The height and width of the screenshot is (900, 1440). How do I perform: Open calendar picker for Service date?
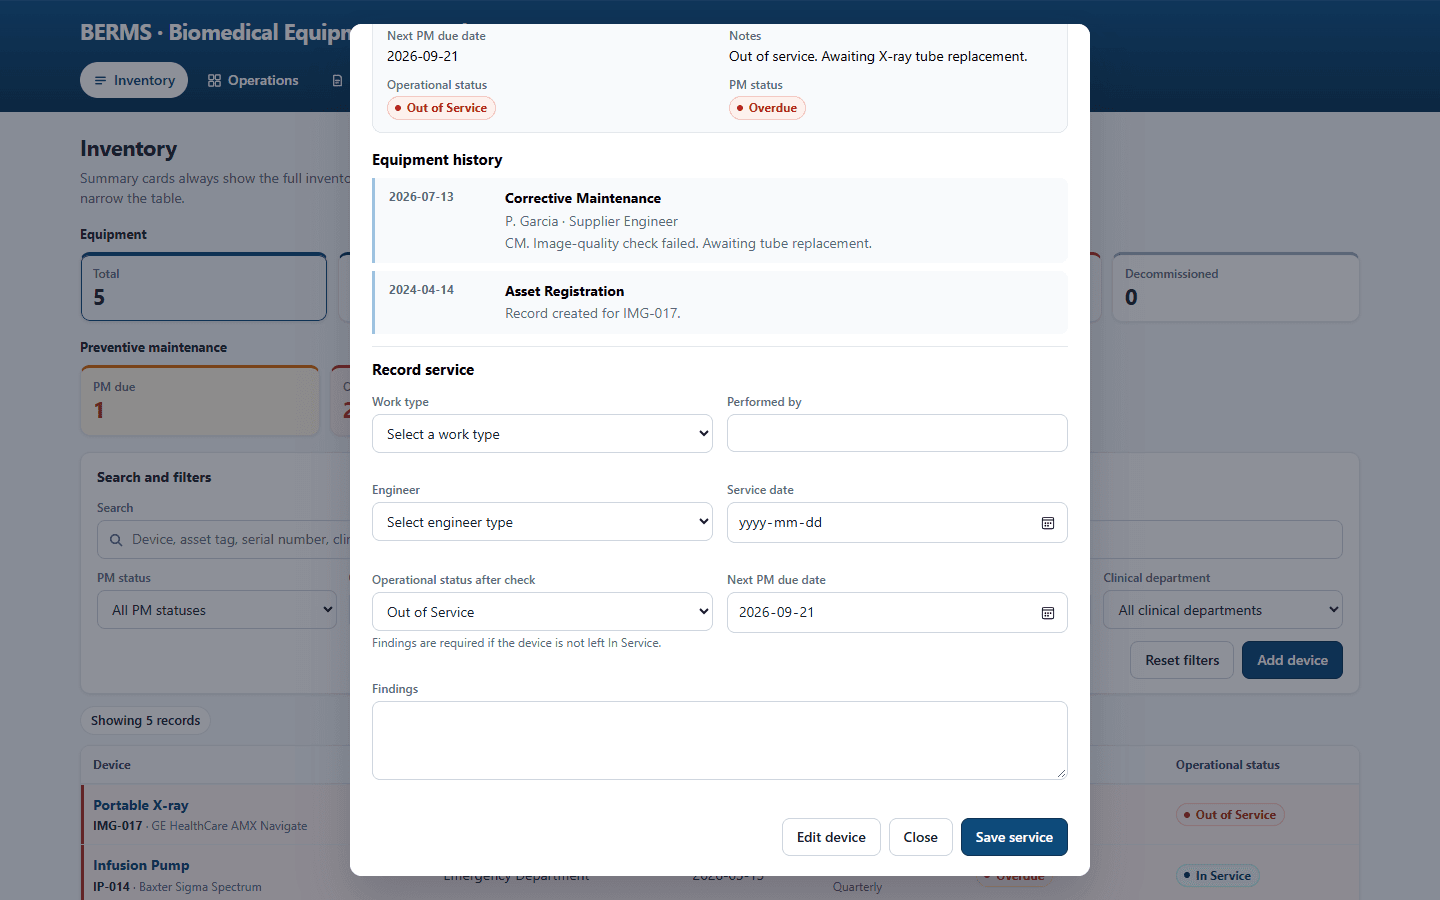(1047, 523)
